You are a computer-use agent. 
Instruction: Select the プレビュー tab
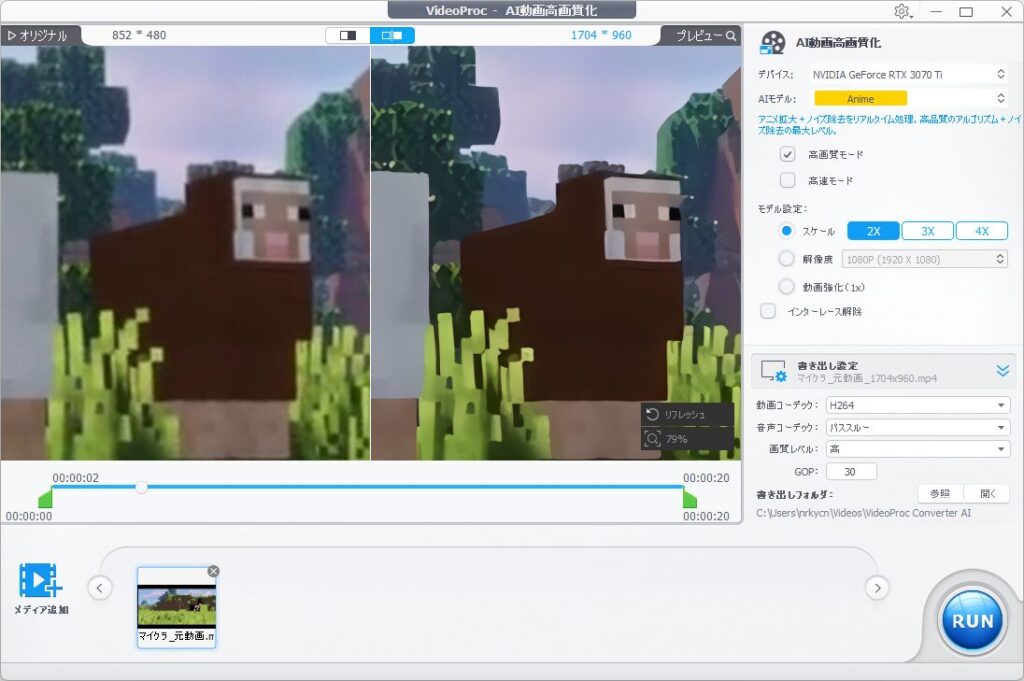click(701, 36)
